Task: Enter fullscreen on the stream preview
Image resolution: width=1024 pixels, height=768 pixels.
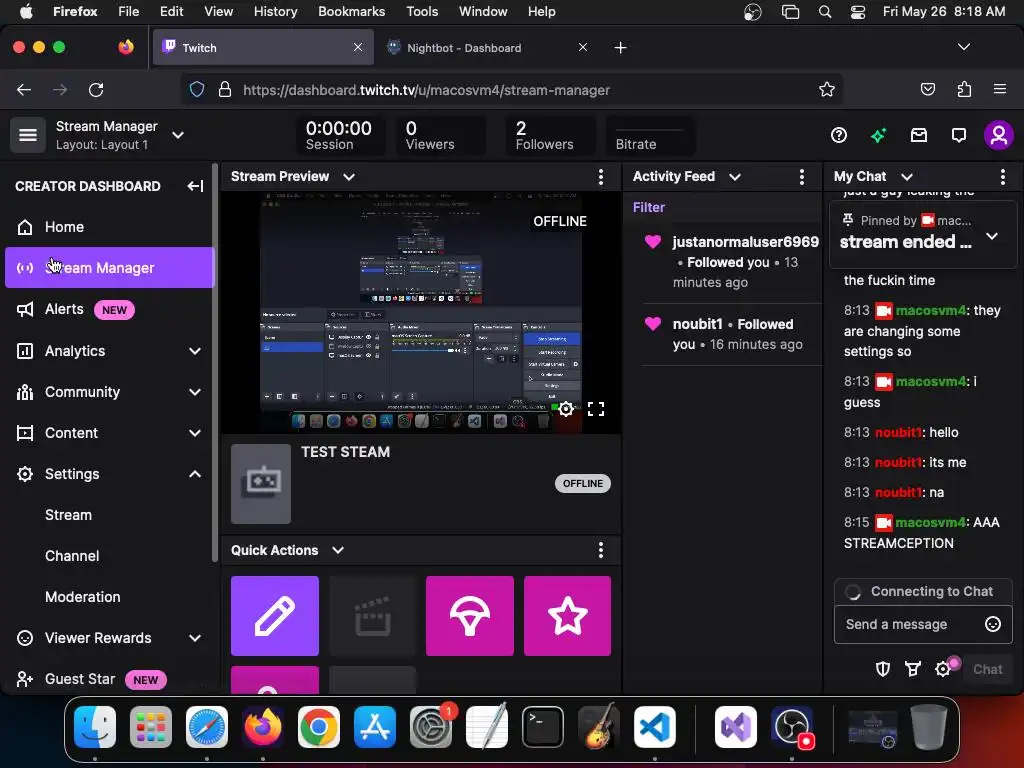Action: pos(596,409)
